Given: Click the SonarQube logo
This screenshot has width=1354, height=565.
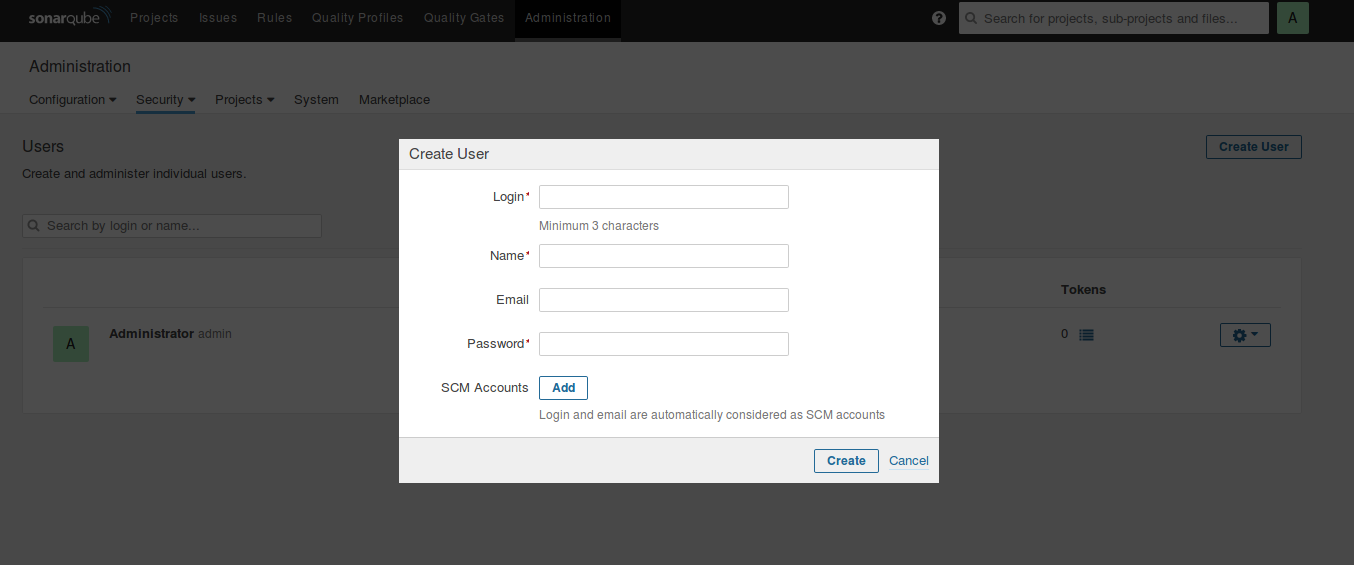Looking at the screenshot, I should (x=69, y=18).
